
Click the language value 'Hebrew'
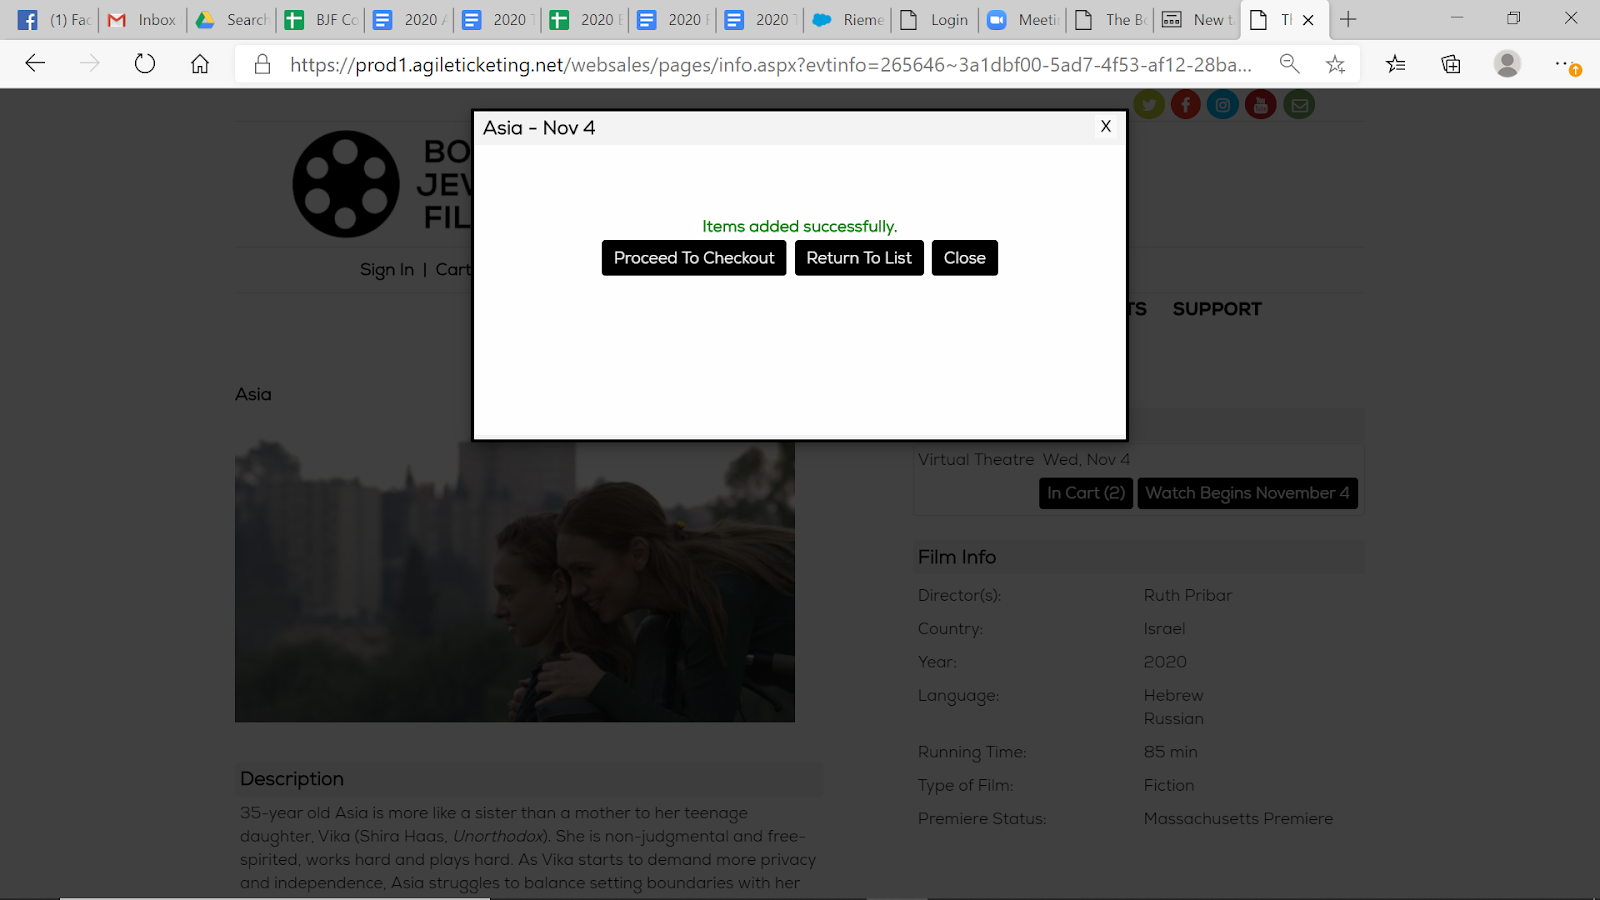(x=1174, y=695)
